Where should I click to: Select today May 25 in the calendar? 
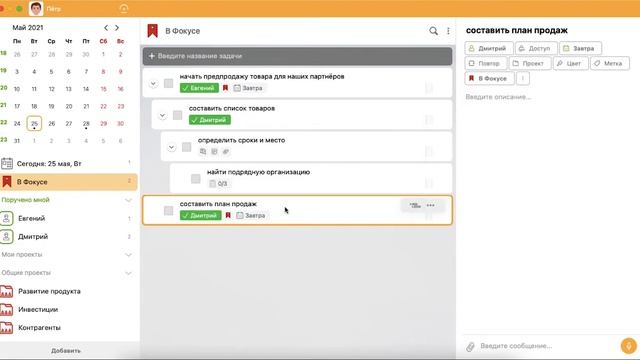tap(34, 124)
